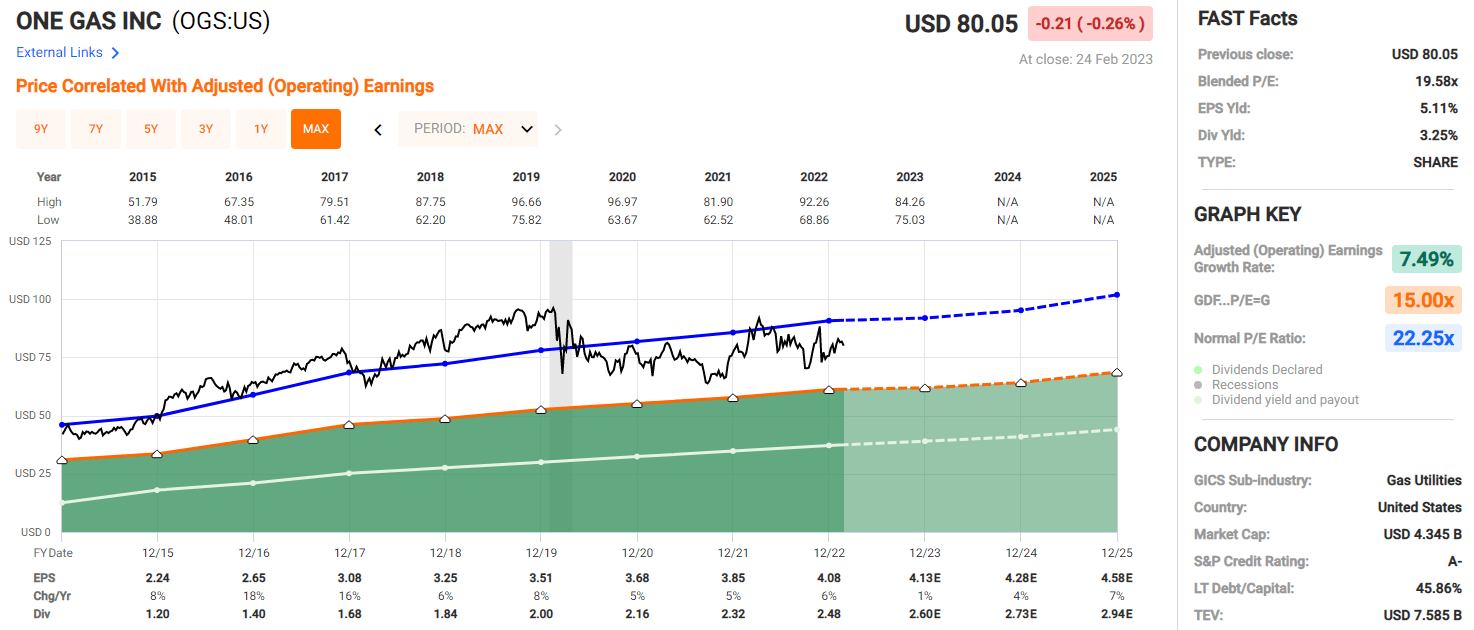Select the 7Y time range
Viewport: 1474px width, 630px height.
tap(96, 129)
